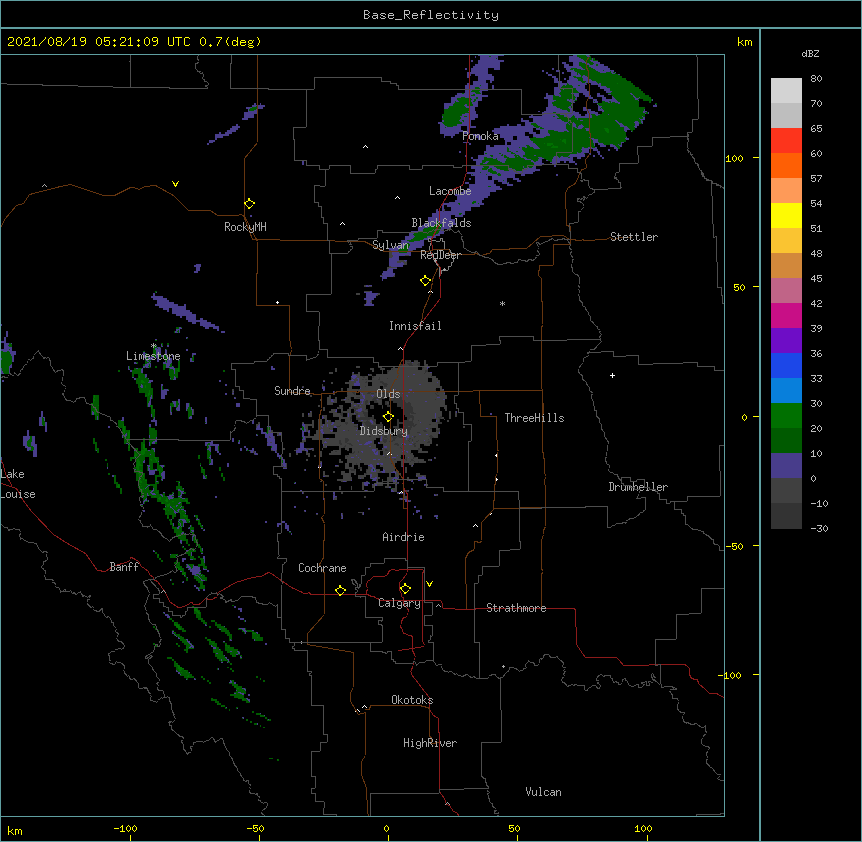Click the Sylvan label
This screenshot has height=842, width=862.
[390, 245]
